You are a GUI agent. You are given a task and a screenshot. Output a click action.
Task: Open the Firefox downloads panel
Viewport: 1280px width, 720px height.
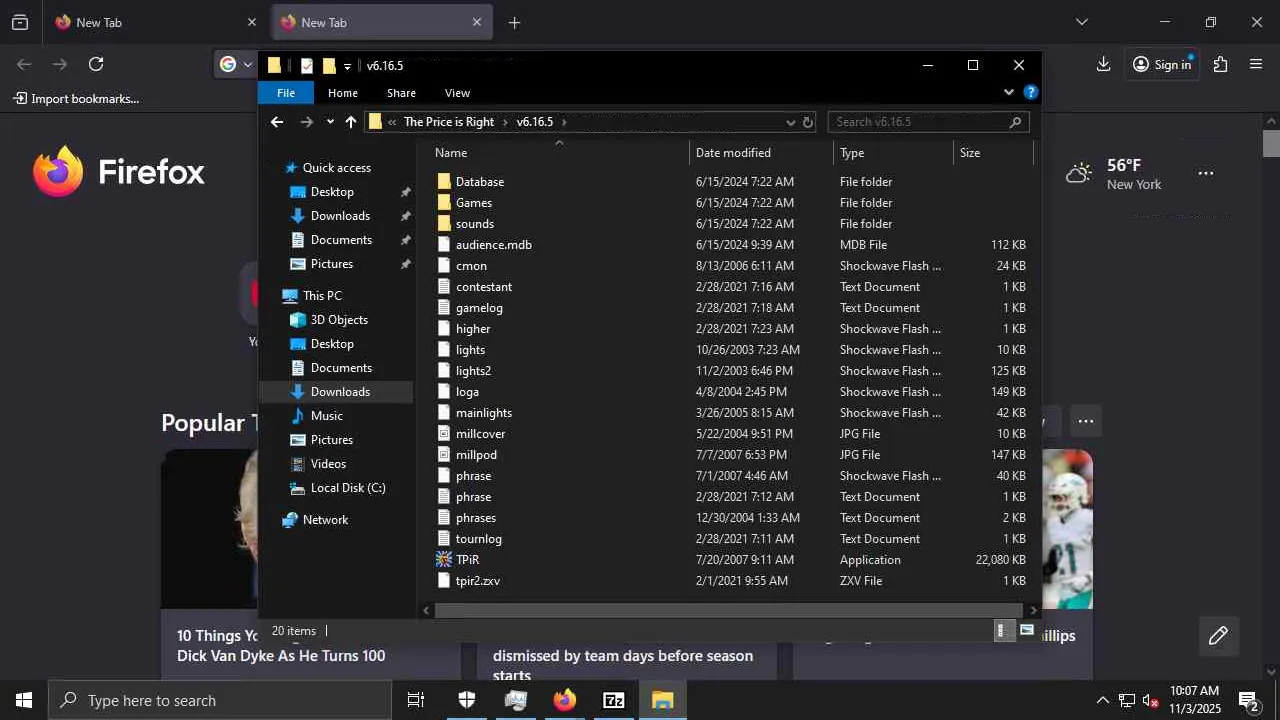tap(1103, 64)
